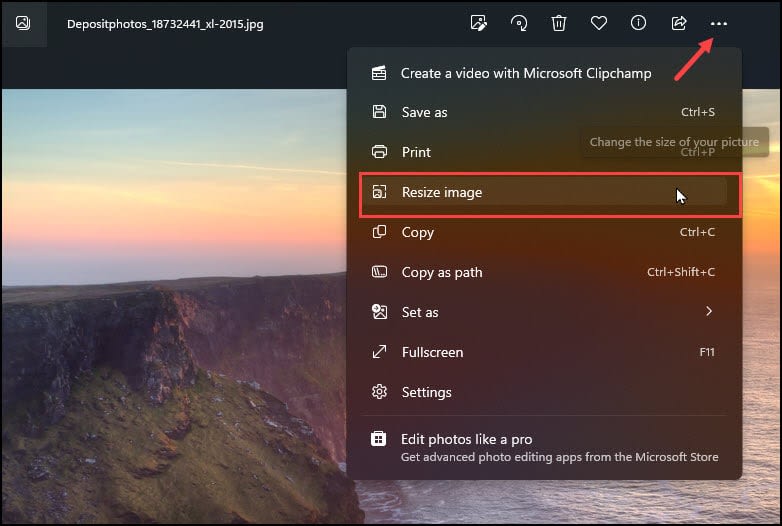
Task: Delete the photo using the trash icon
Action: 559,23
